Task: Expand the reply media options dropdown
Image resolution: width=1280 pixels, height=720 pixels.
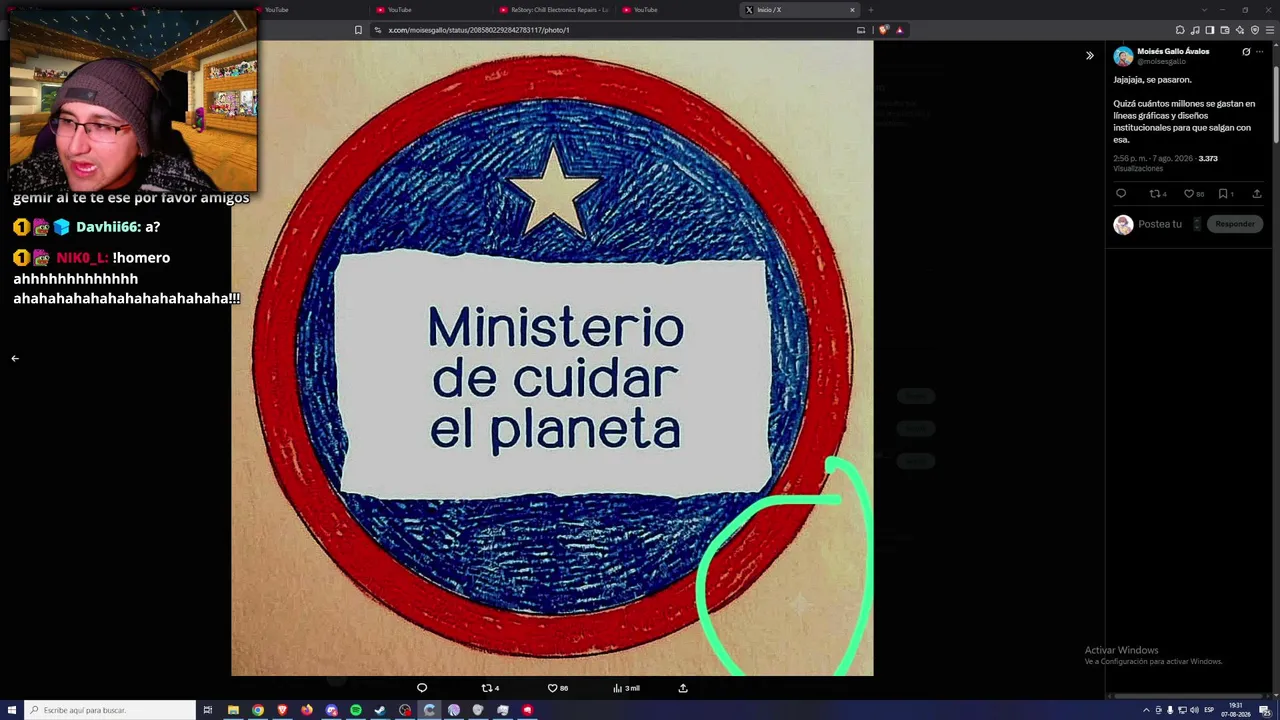Action: coord(1197,224)
